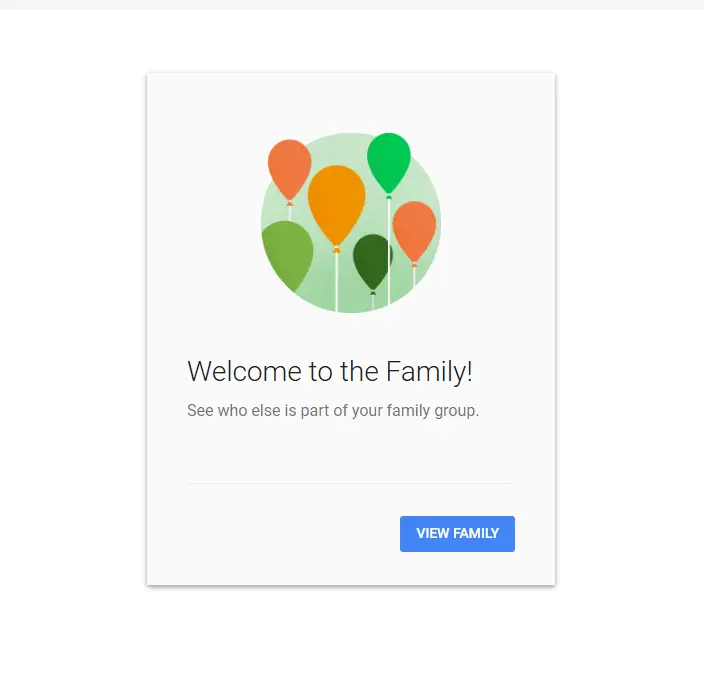Click the long string under the bright green balloon
The height and width of the screenshot is (680, 704).
pyautogui.click(x=389, y=251)
